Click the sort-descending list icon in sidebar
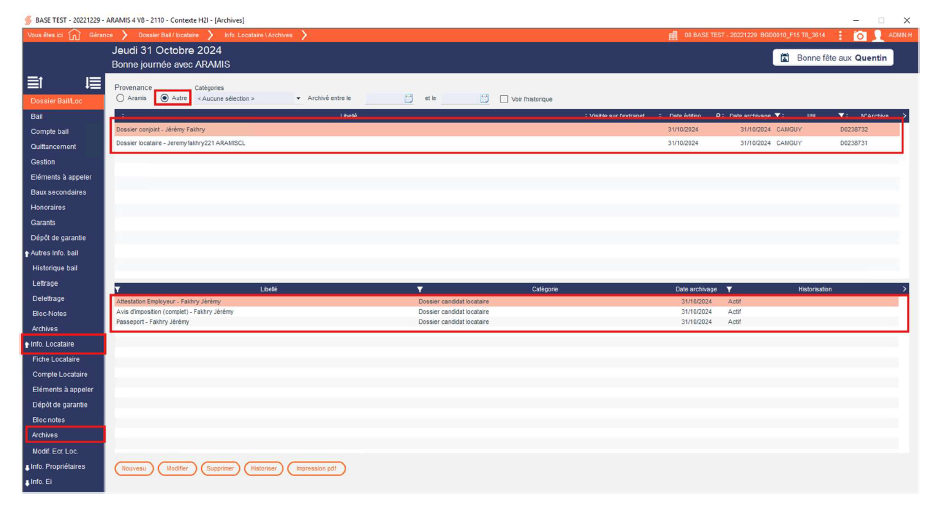The width and height of the screenshot is (945, 507). pos(93,83)
